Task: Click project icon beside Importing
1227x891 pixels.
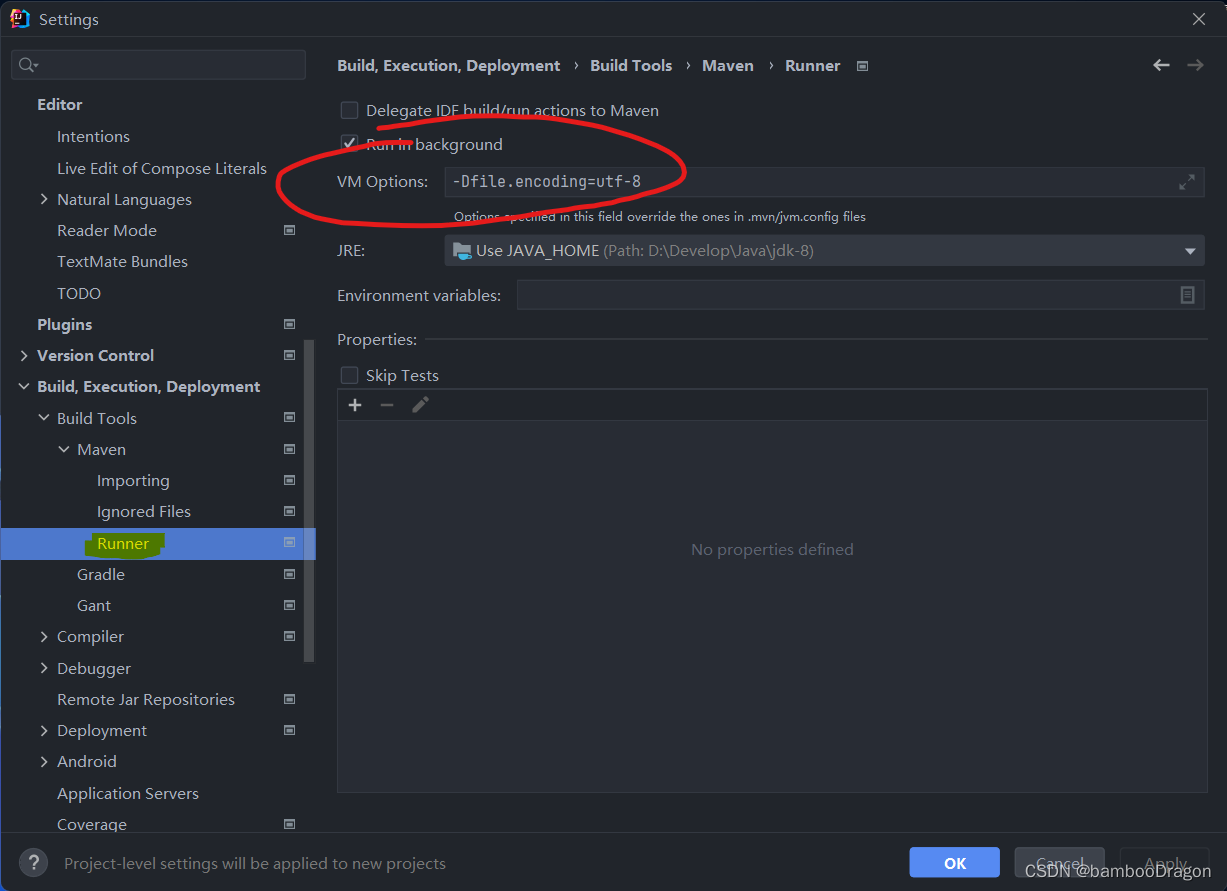Action: [x=290, y=480]
